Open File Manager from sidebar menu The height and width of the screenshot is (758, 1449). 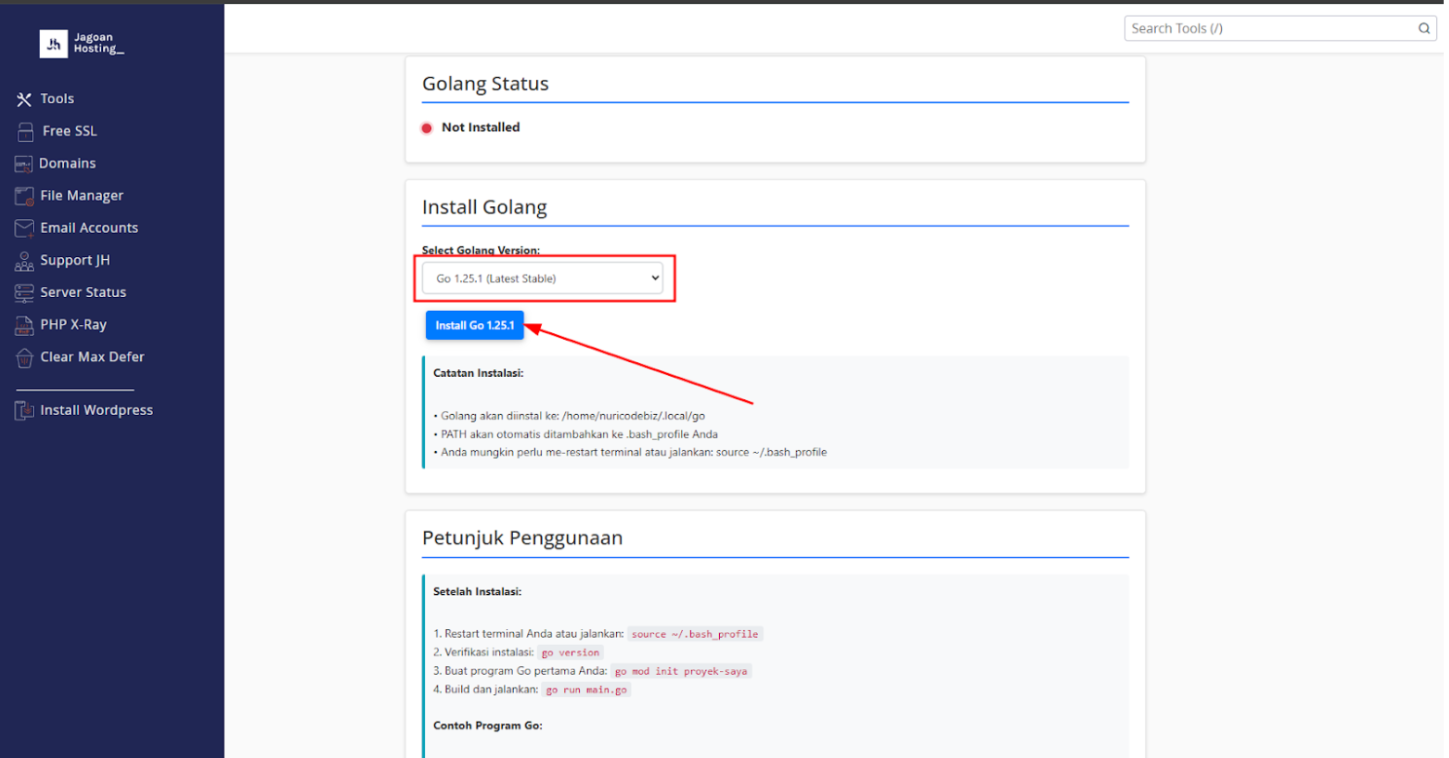(82, 196)
